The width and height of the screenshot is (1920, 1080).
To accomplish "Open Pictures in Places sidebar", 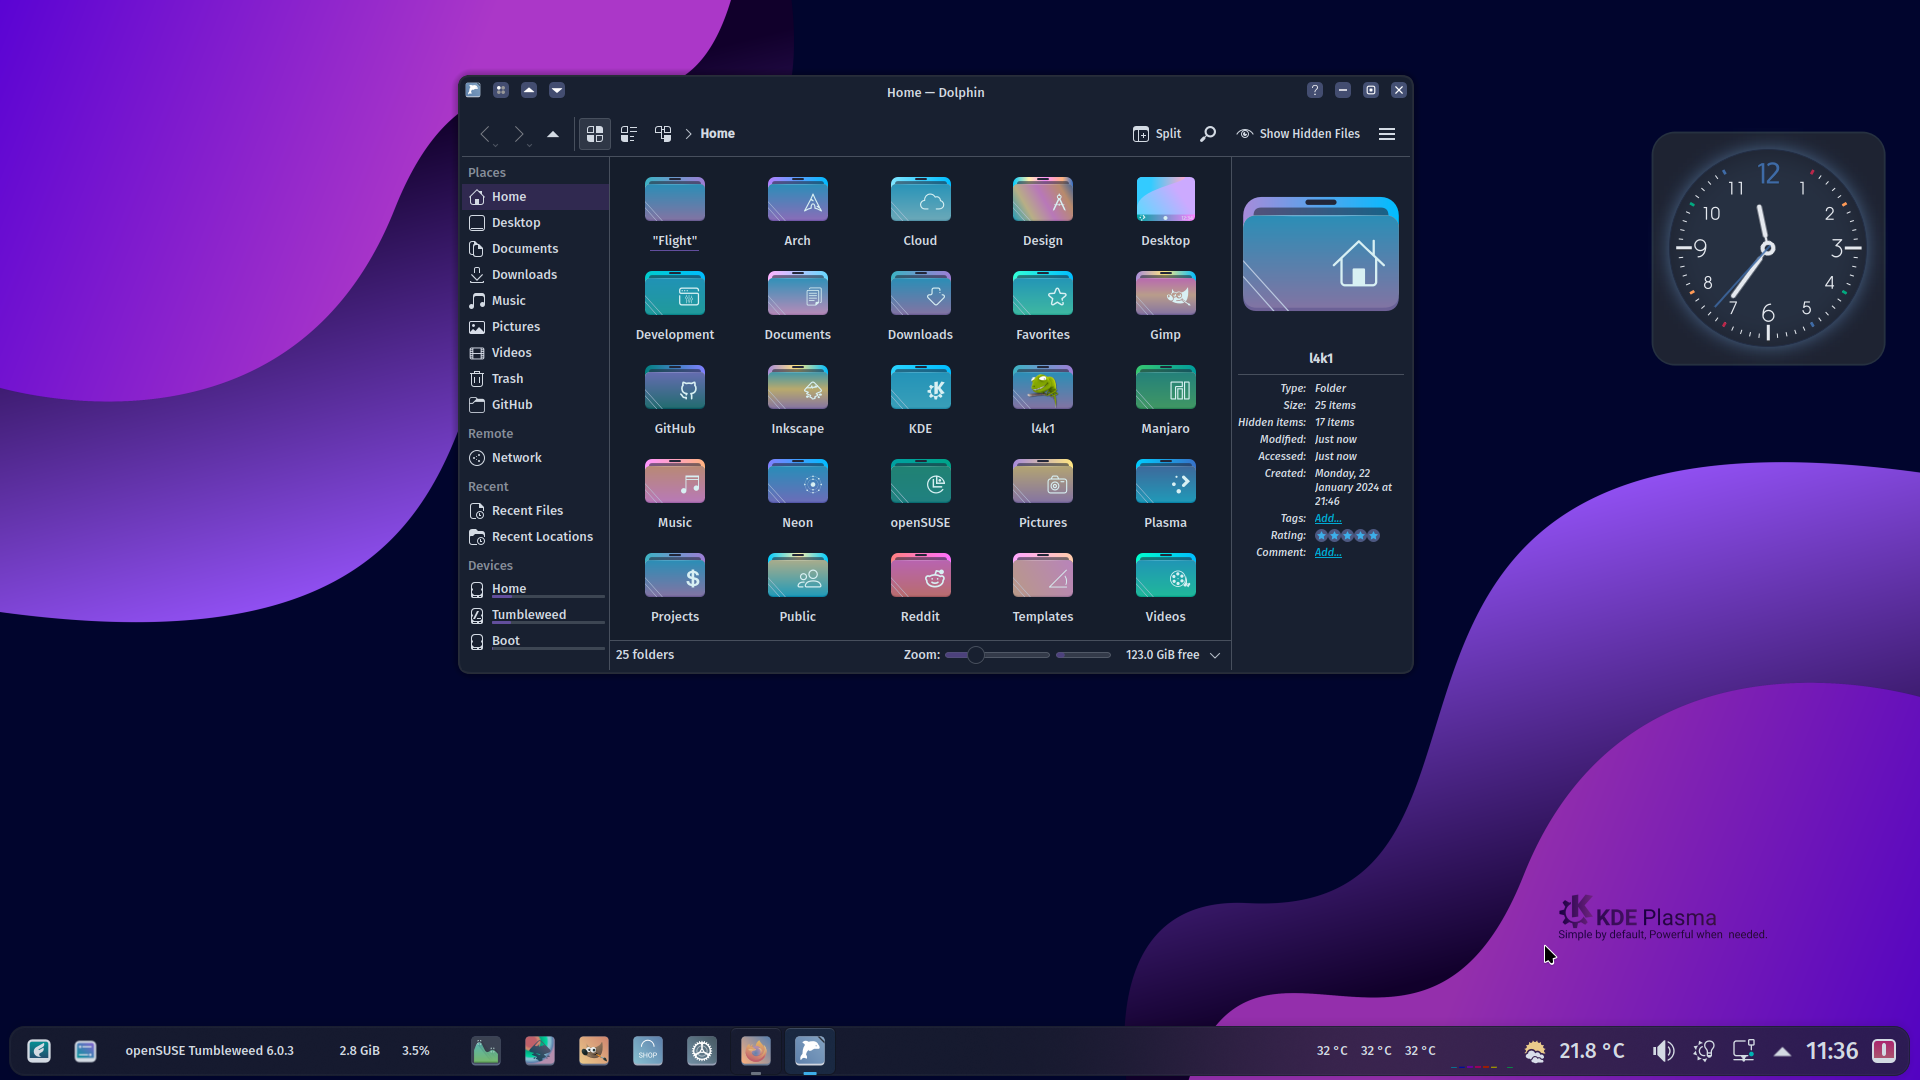I will point(535,327).
